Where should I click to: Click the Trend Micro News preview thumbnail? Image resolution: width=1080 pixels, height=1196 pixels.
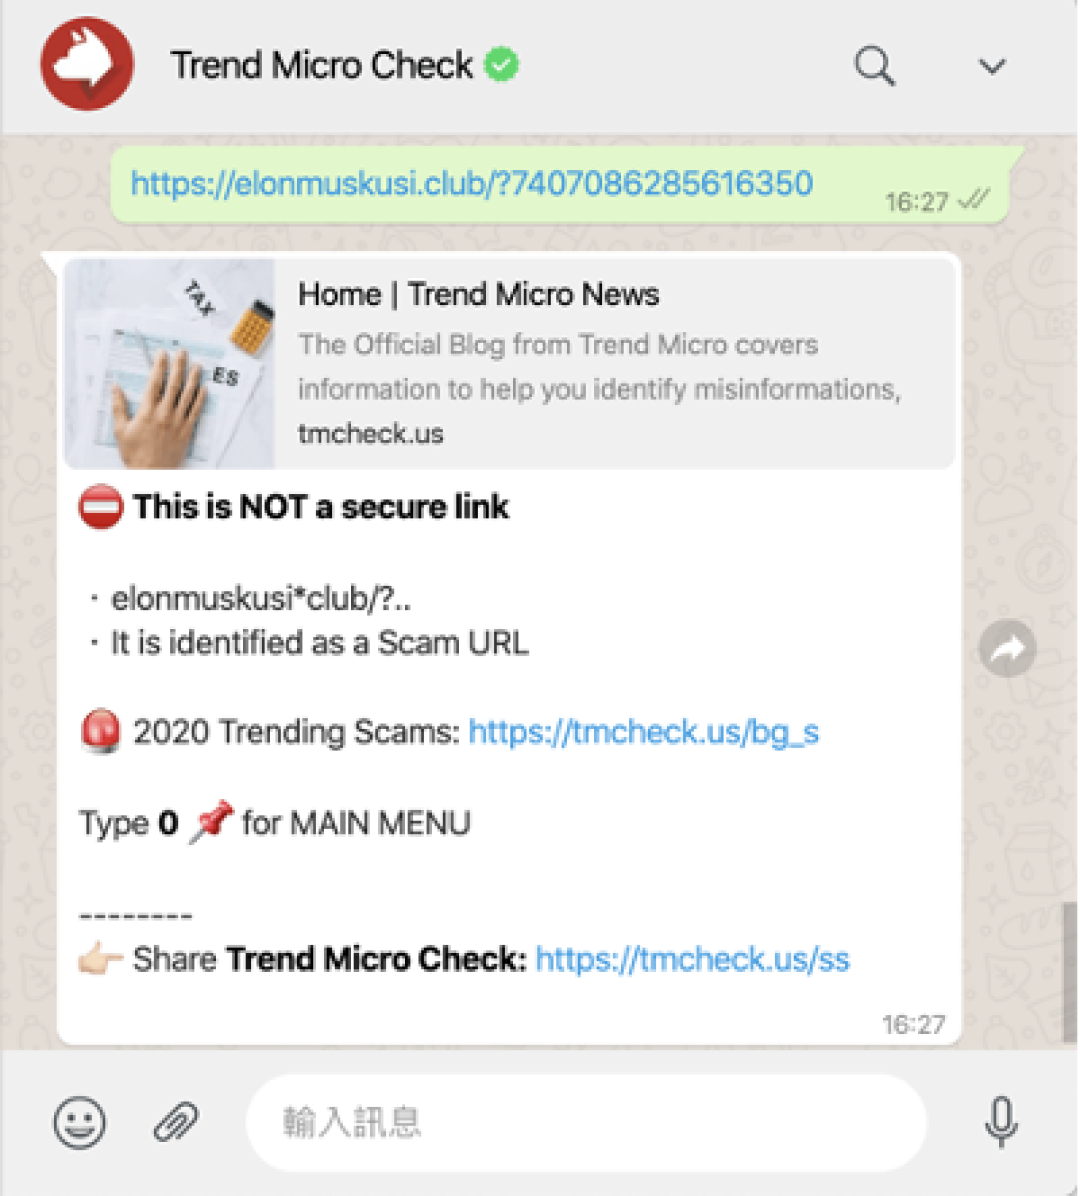pyautogui.click(x=169, y=364)
